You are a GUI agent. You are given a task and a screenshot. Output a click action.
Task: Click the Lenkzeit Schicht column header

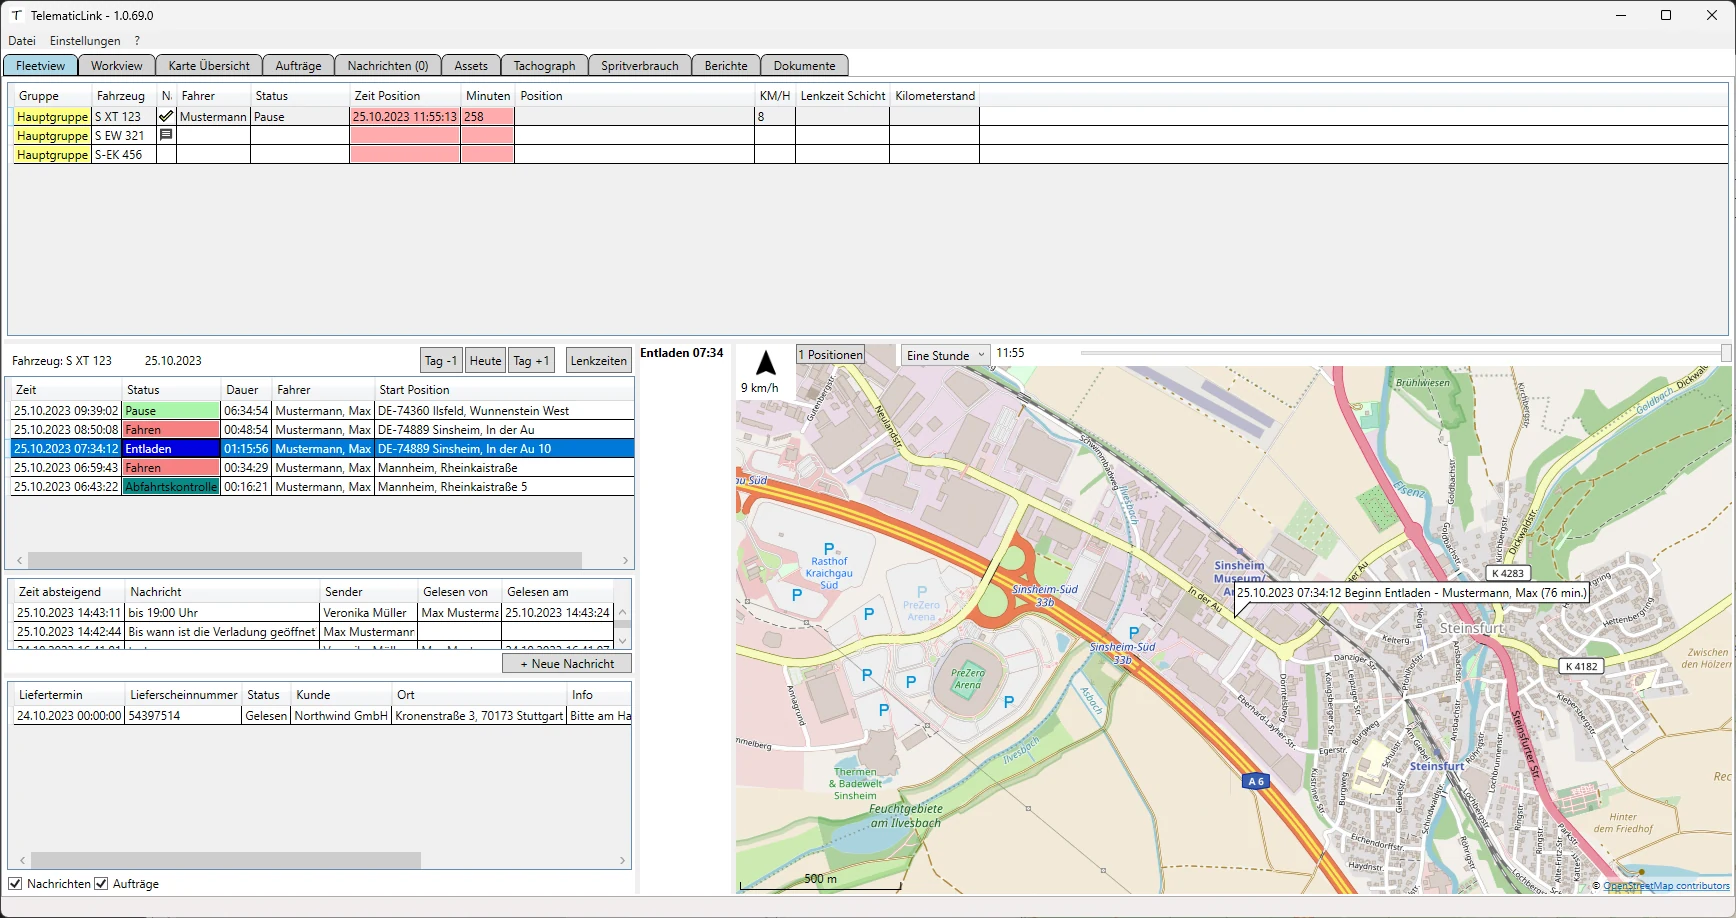pos(843,96)
